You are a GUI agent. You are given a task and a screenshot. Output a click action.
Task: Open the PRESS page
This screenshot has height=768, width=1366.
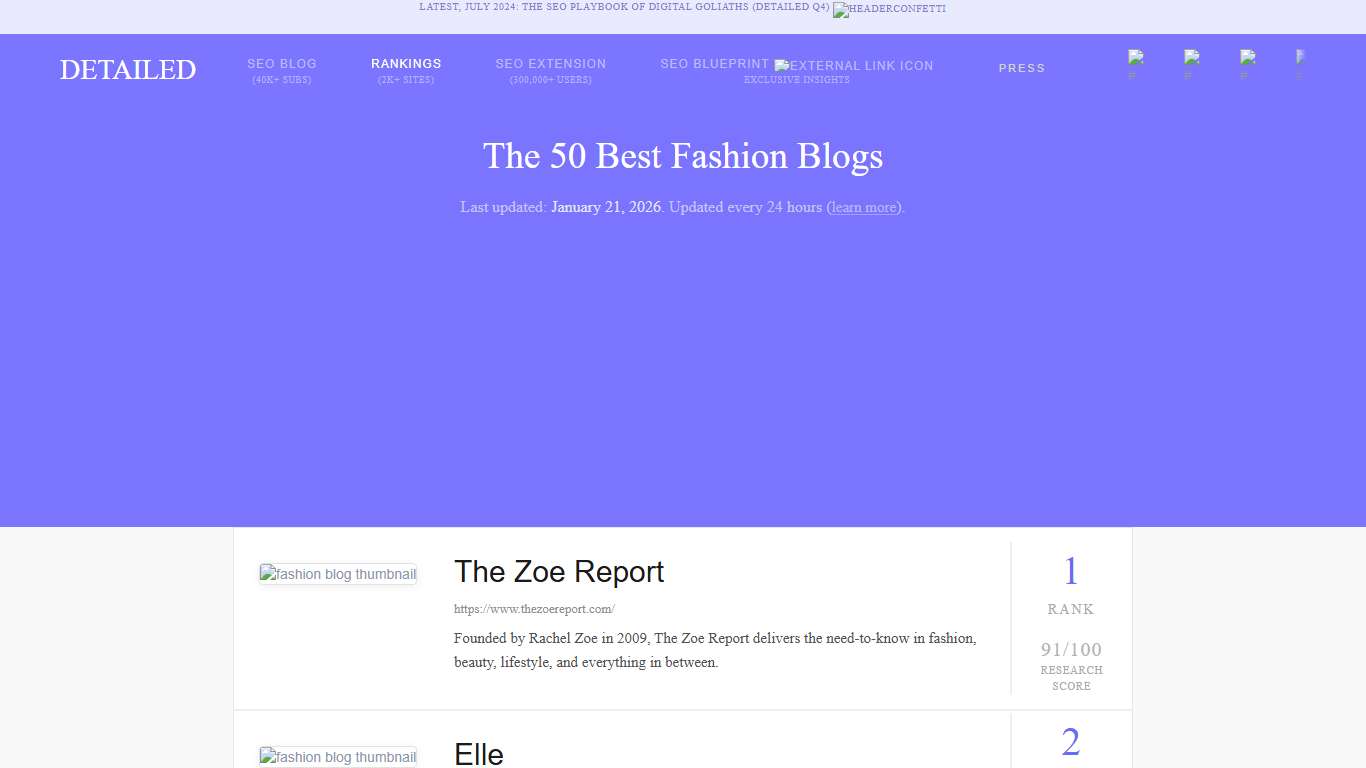(1021, 68)
